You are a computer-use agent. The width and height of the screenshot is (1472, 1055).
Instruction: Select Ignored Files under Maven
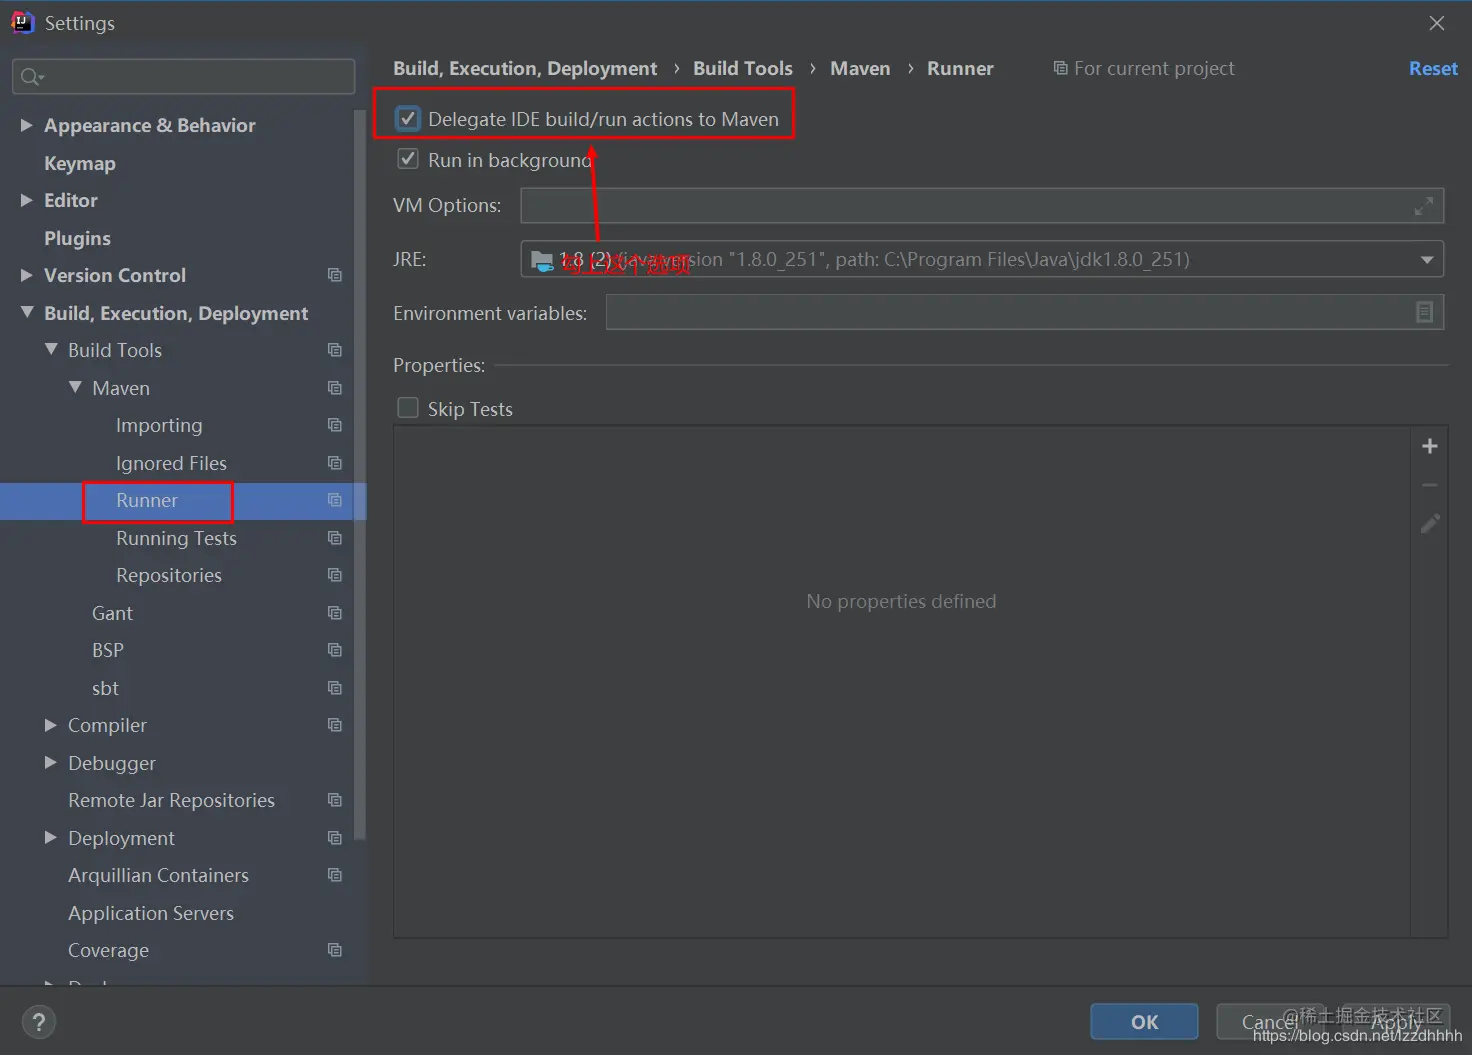tap(171, 463)
